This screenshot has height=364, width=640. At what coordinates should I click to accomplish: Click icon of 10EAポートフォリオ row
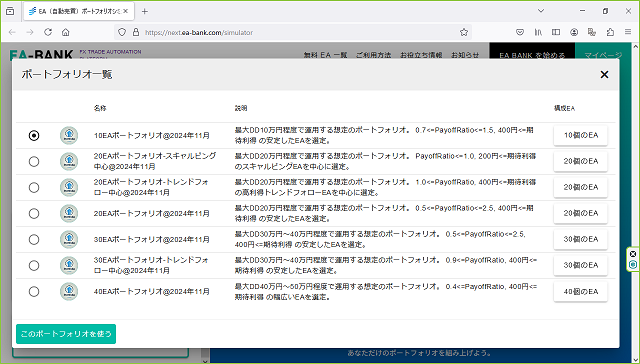(69, 135)
